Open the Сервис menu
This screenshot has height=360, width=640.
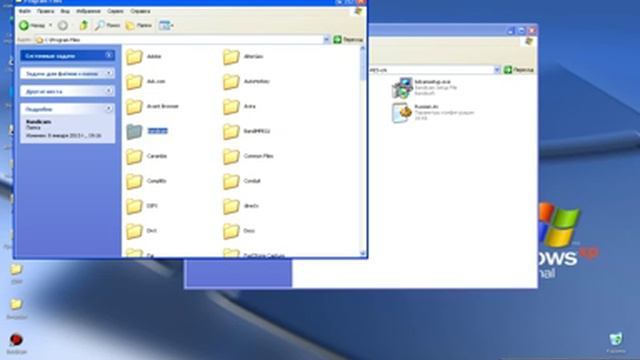(116, 11)
